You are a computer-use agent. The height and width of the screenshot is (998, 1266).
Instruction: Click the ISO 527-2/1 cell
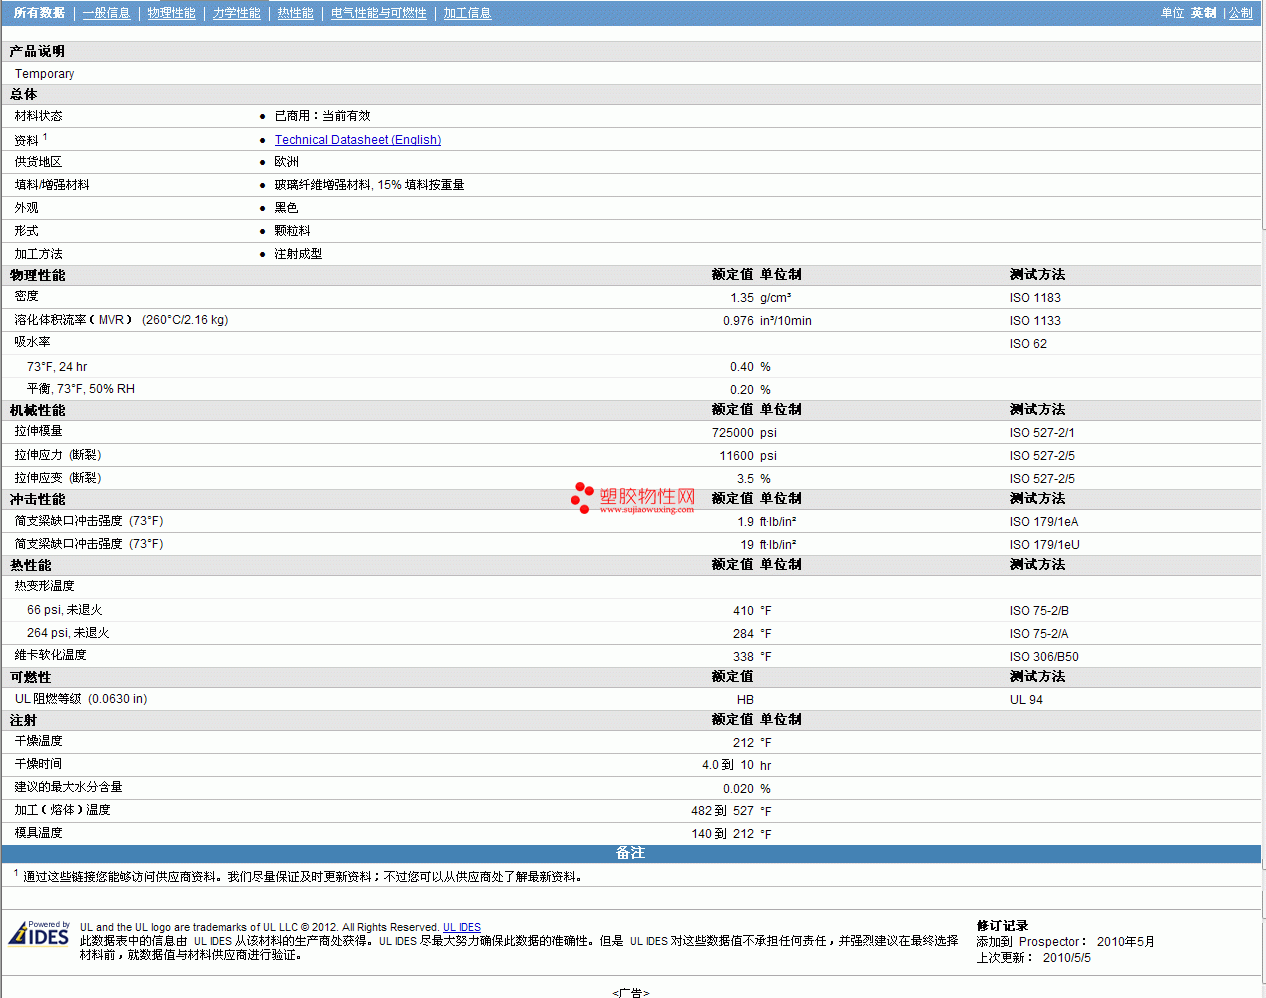[x=1042, y=433]
